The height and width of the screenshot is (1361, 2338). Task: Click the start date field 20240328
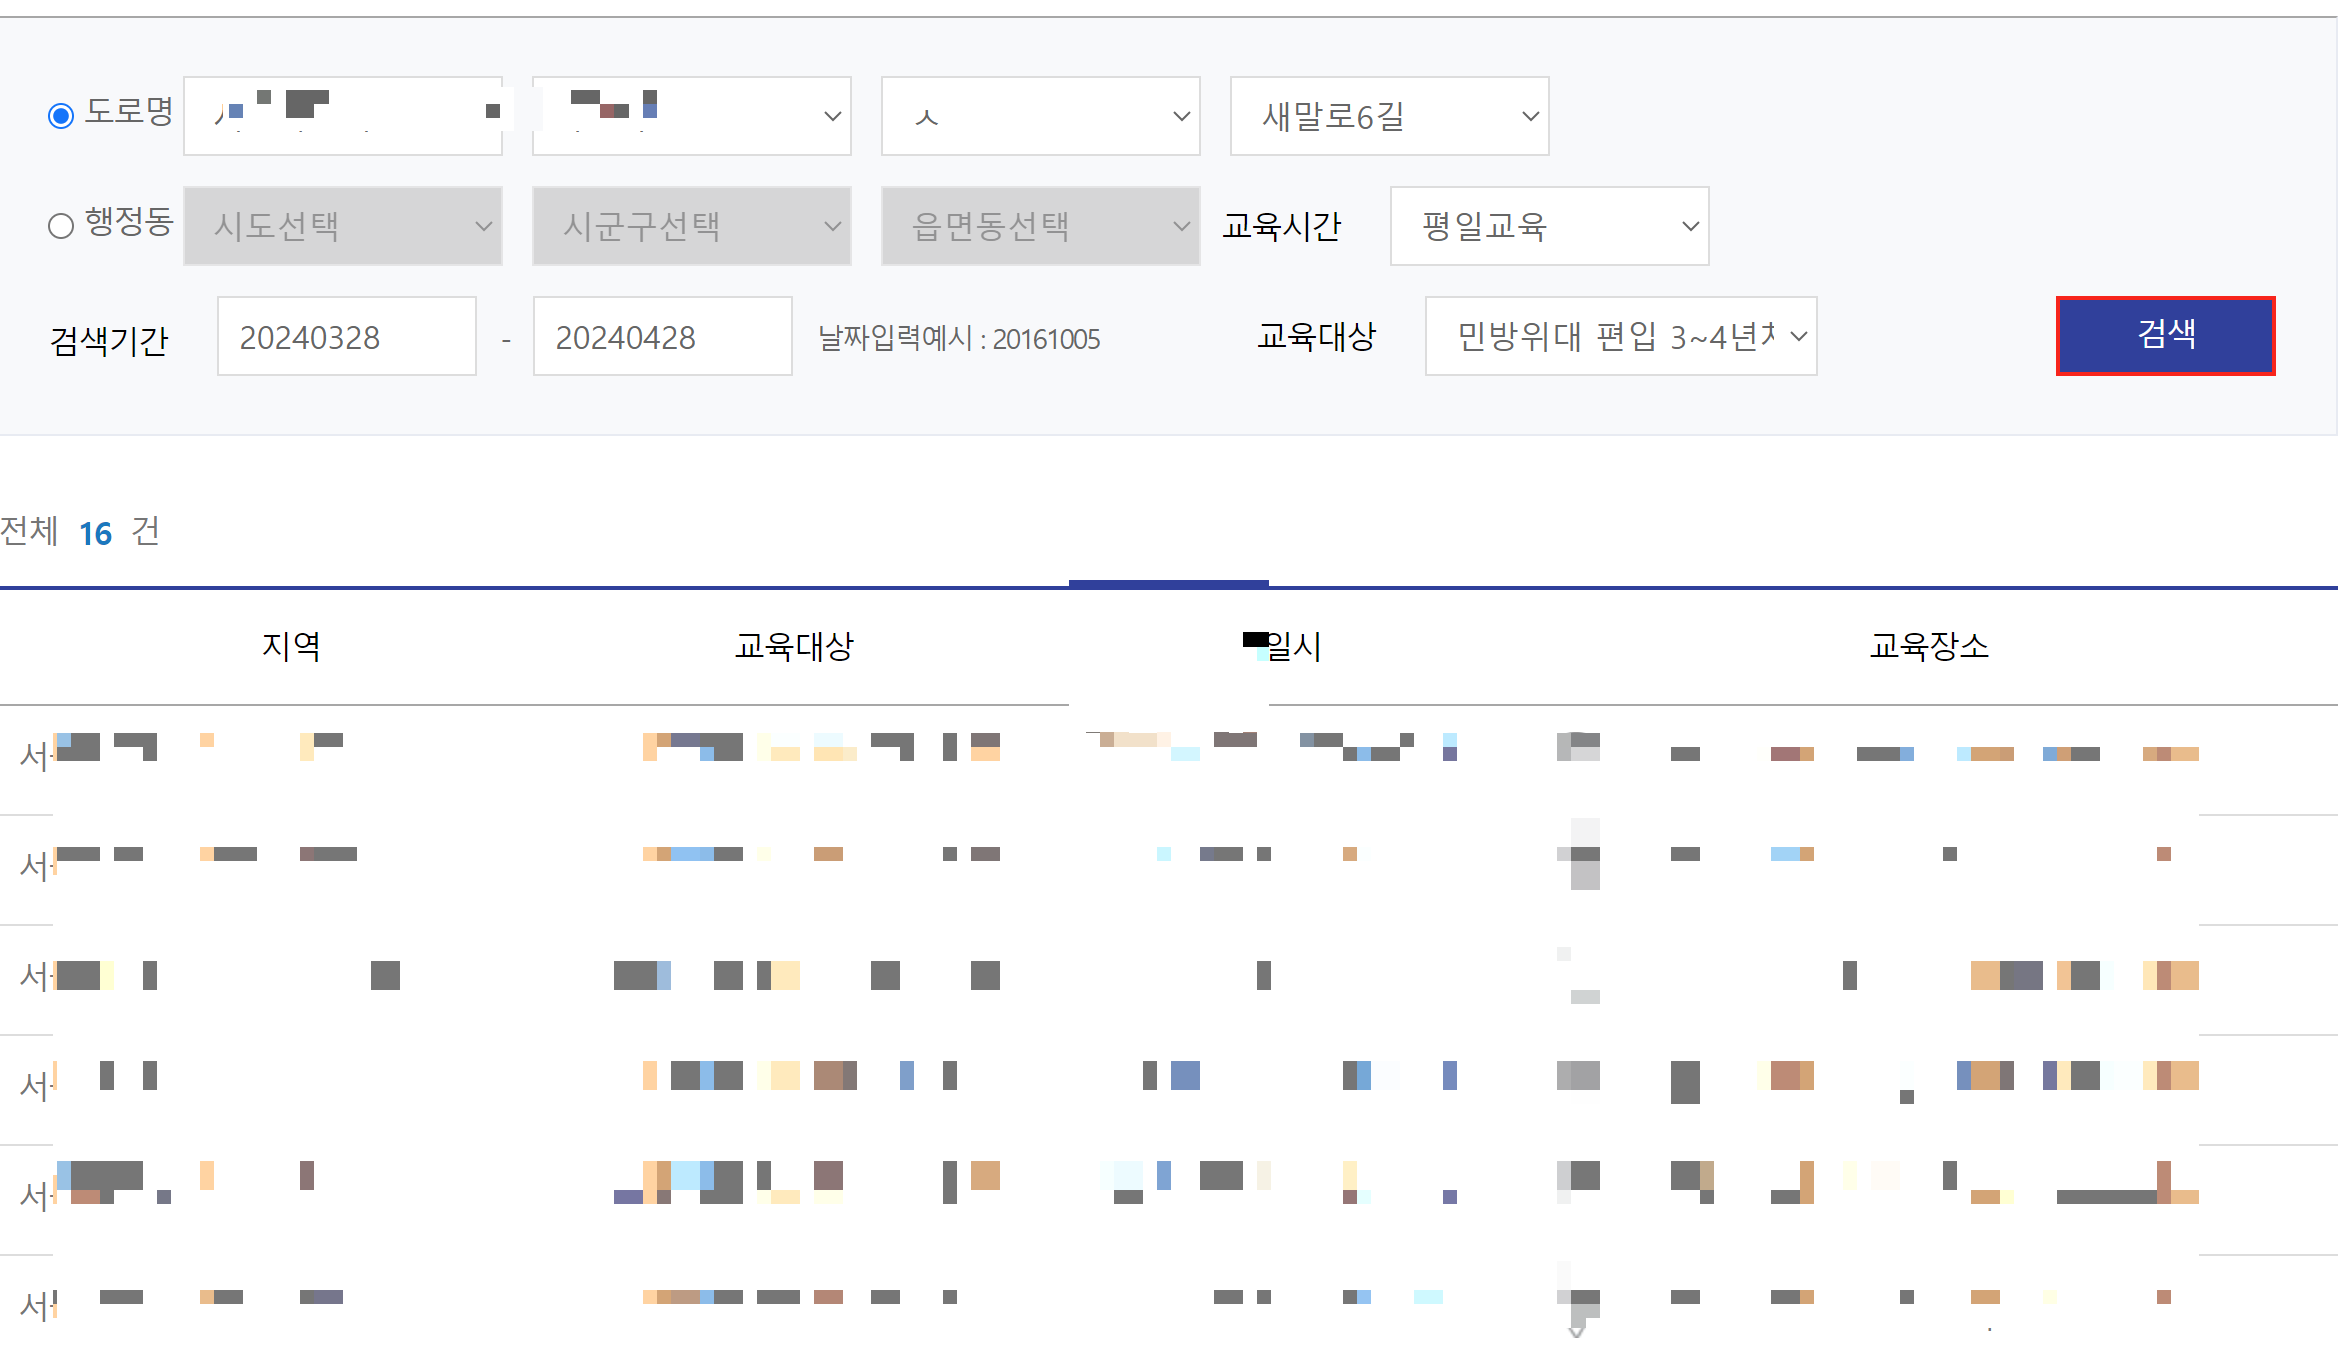point(346,337)
